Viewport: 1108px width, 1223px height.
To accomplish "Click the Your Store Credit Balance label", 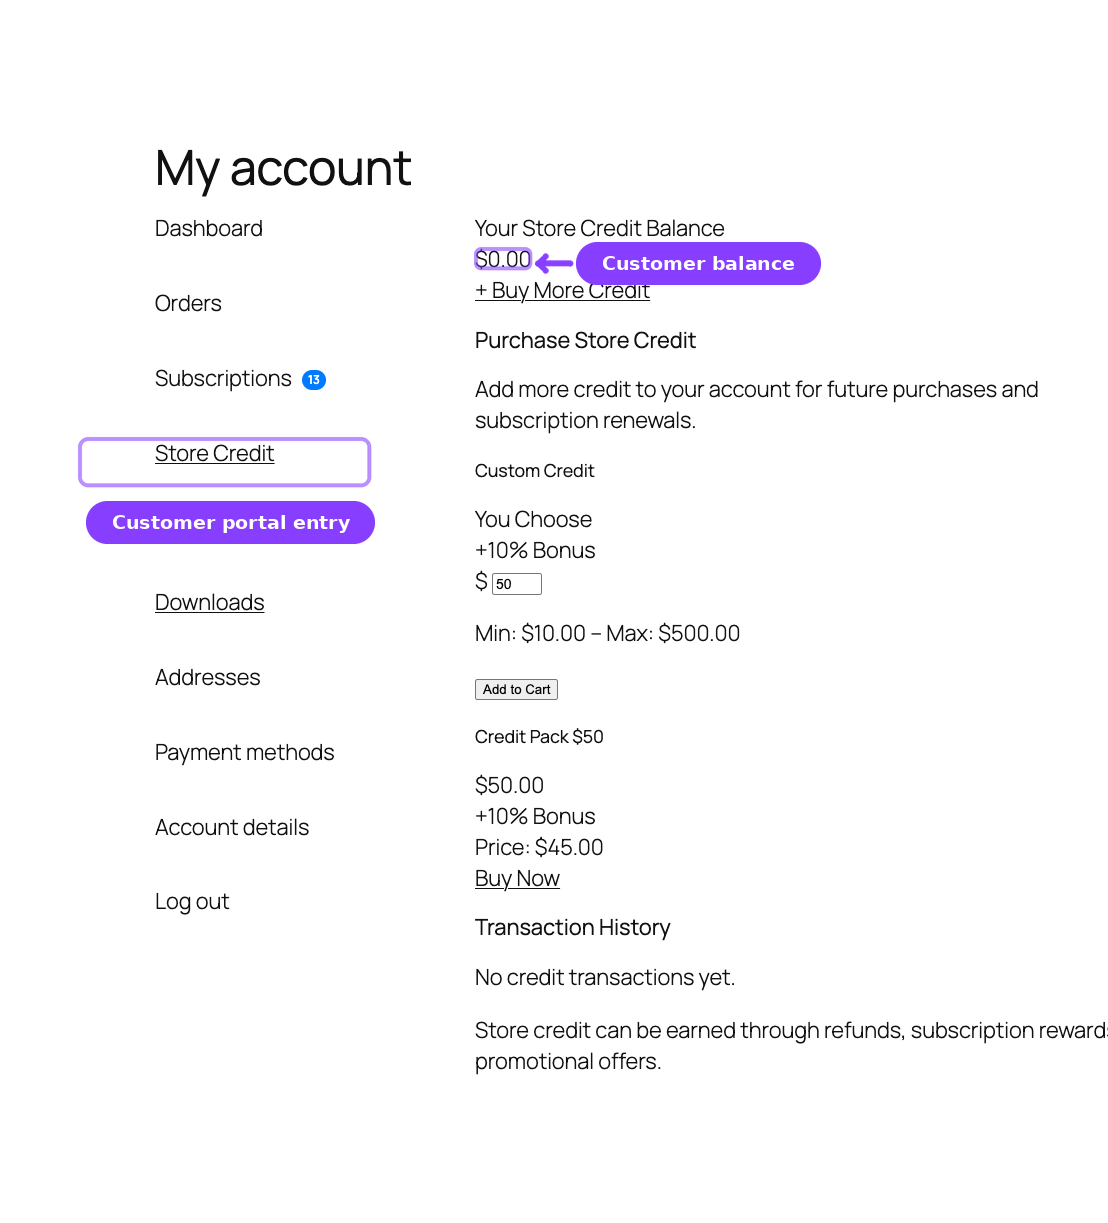I will click(599, 228).
